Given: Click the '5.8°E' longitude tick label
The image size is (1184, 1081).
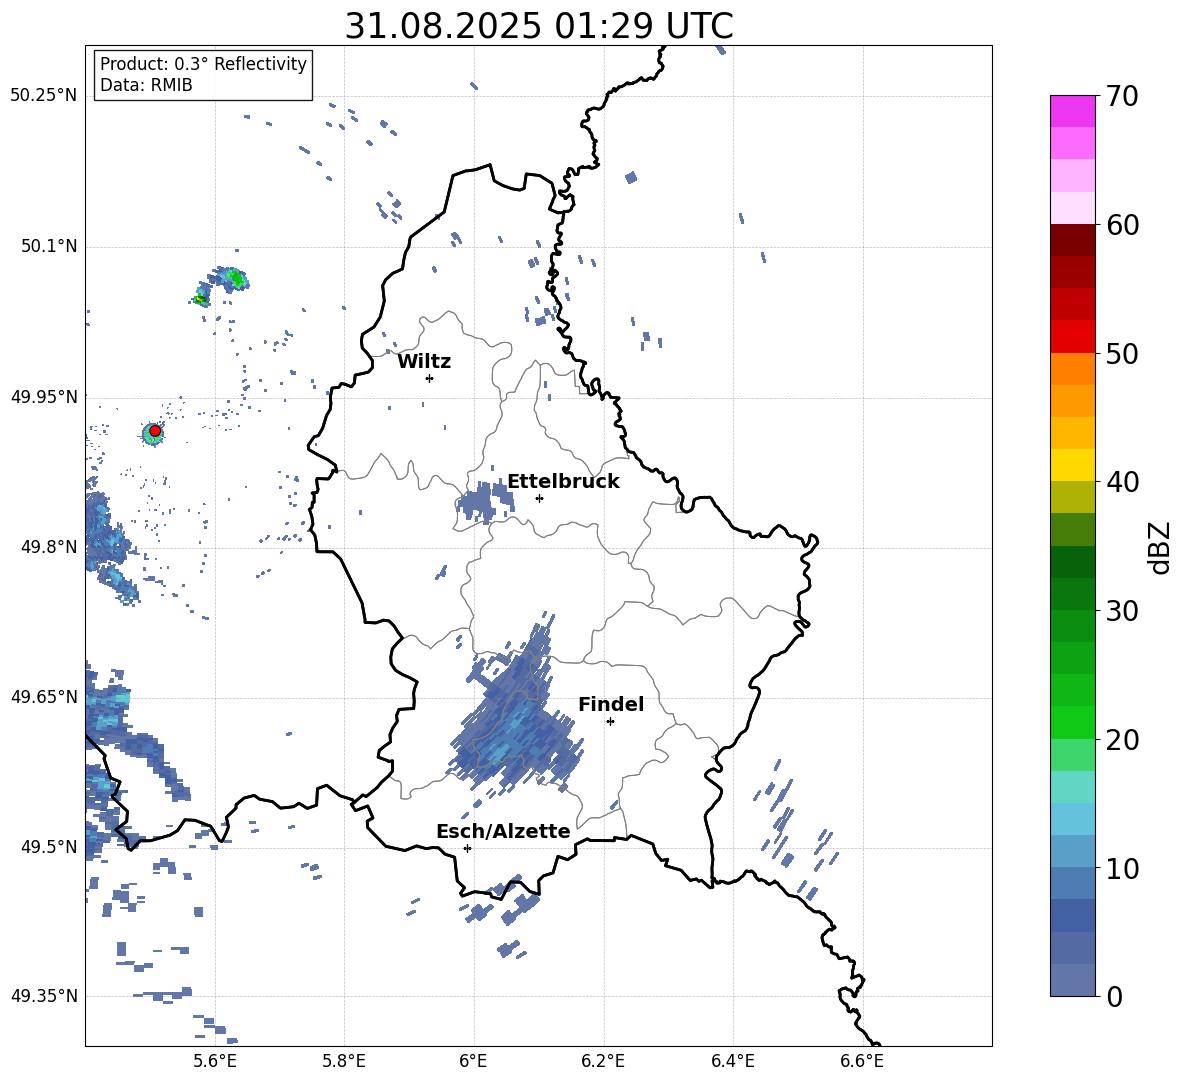Looking at the screenshot, I should [344, 1061].
